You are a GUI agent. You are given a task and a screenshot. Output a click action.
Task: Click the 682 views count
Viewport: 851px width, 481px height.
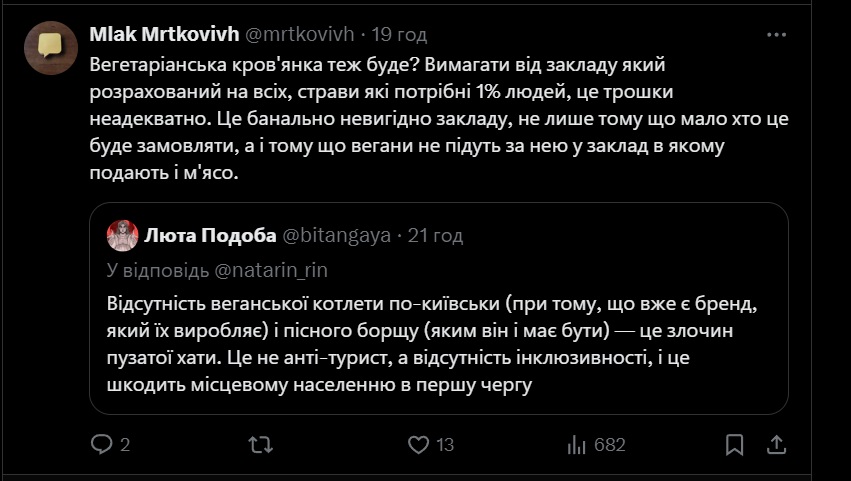[608, 444]
